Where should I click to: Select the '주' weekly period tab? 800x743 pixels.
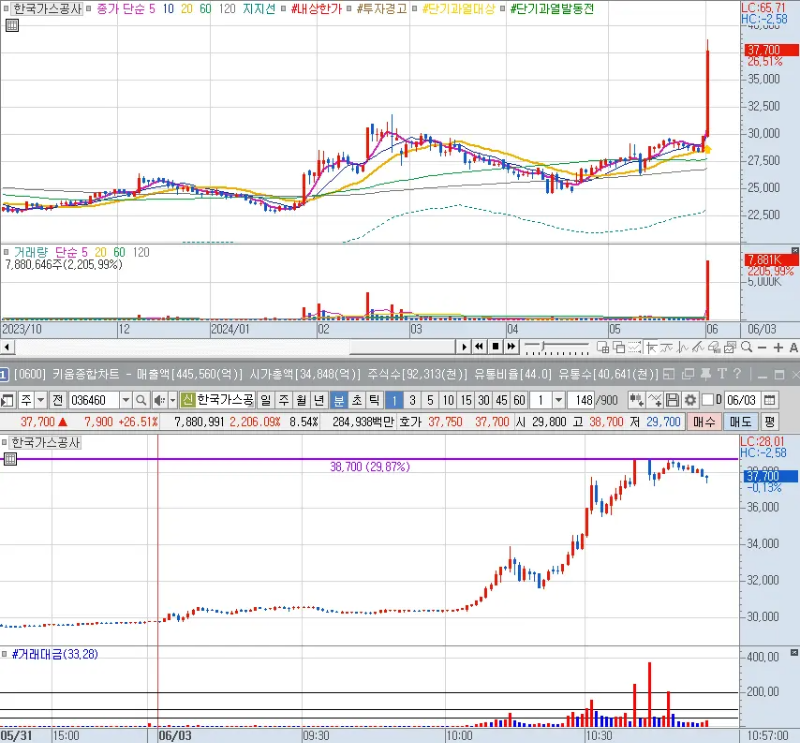pyautogui.click(x=284, y=400)
